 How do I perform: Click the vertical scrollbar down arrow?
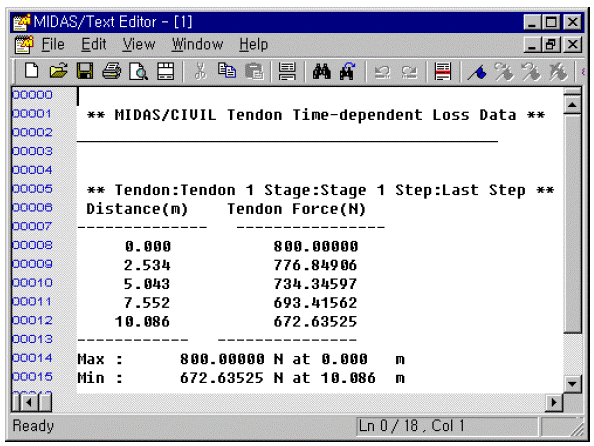pos(572,384)
